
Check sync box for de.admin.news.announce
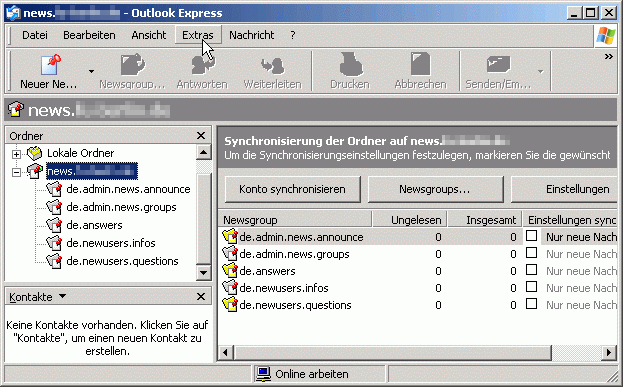click(531, 236)
